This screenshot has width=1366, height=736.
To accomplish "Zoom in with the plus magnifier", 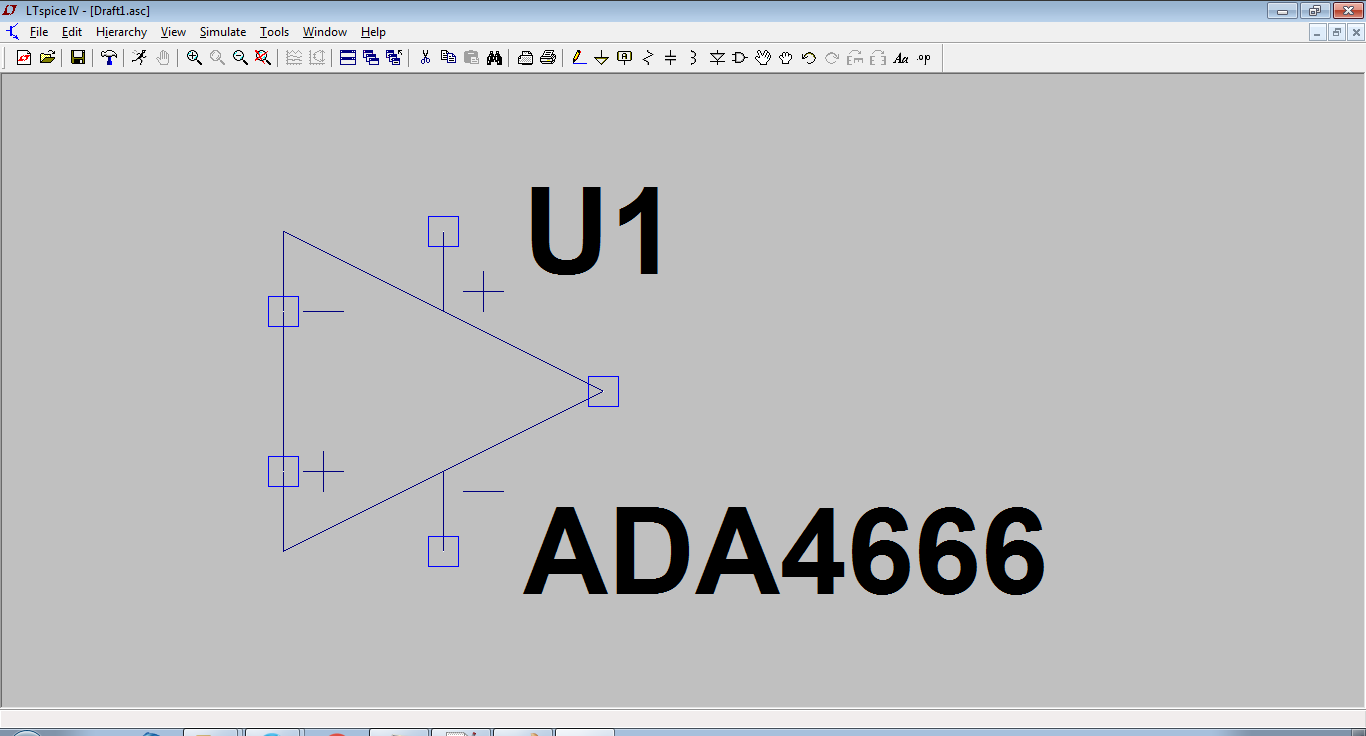I will pyautogui.click(x=194, y=58).
